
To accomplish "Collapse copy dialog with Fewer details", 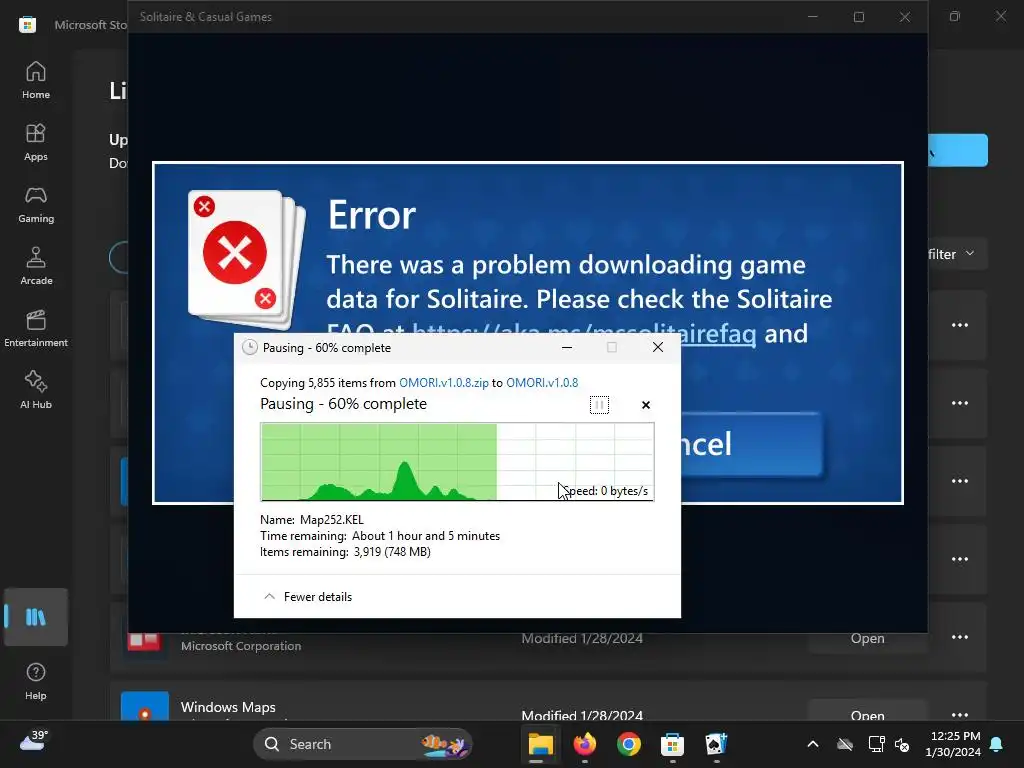I will tap(308, 596).
